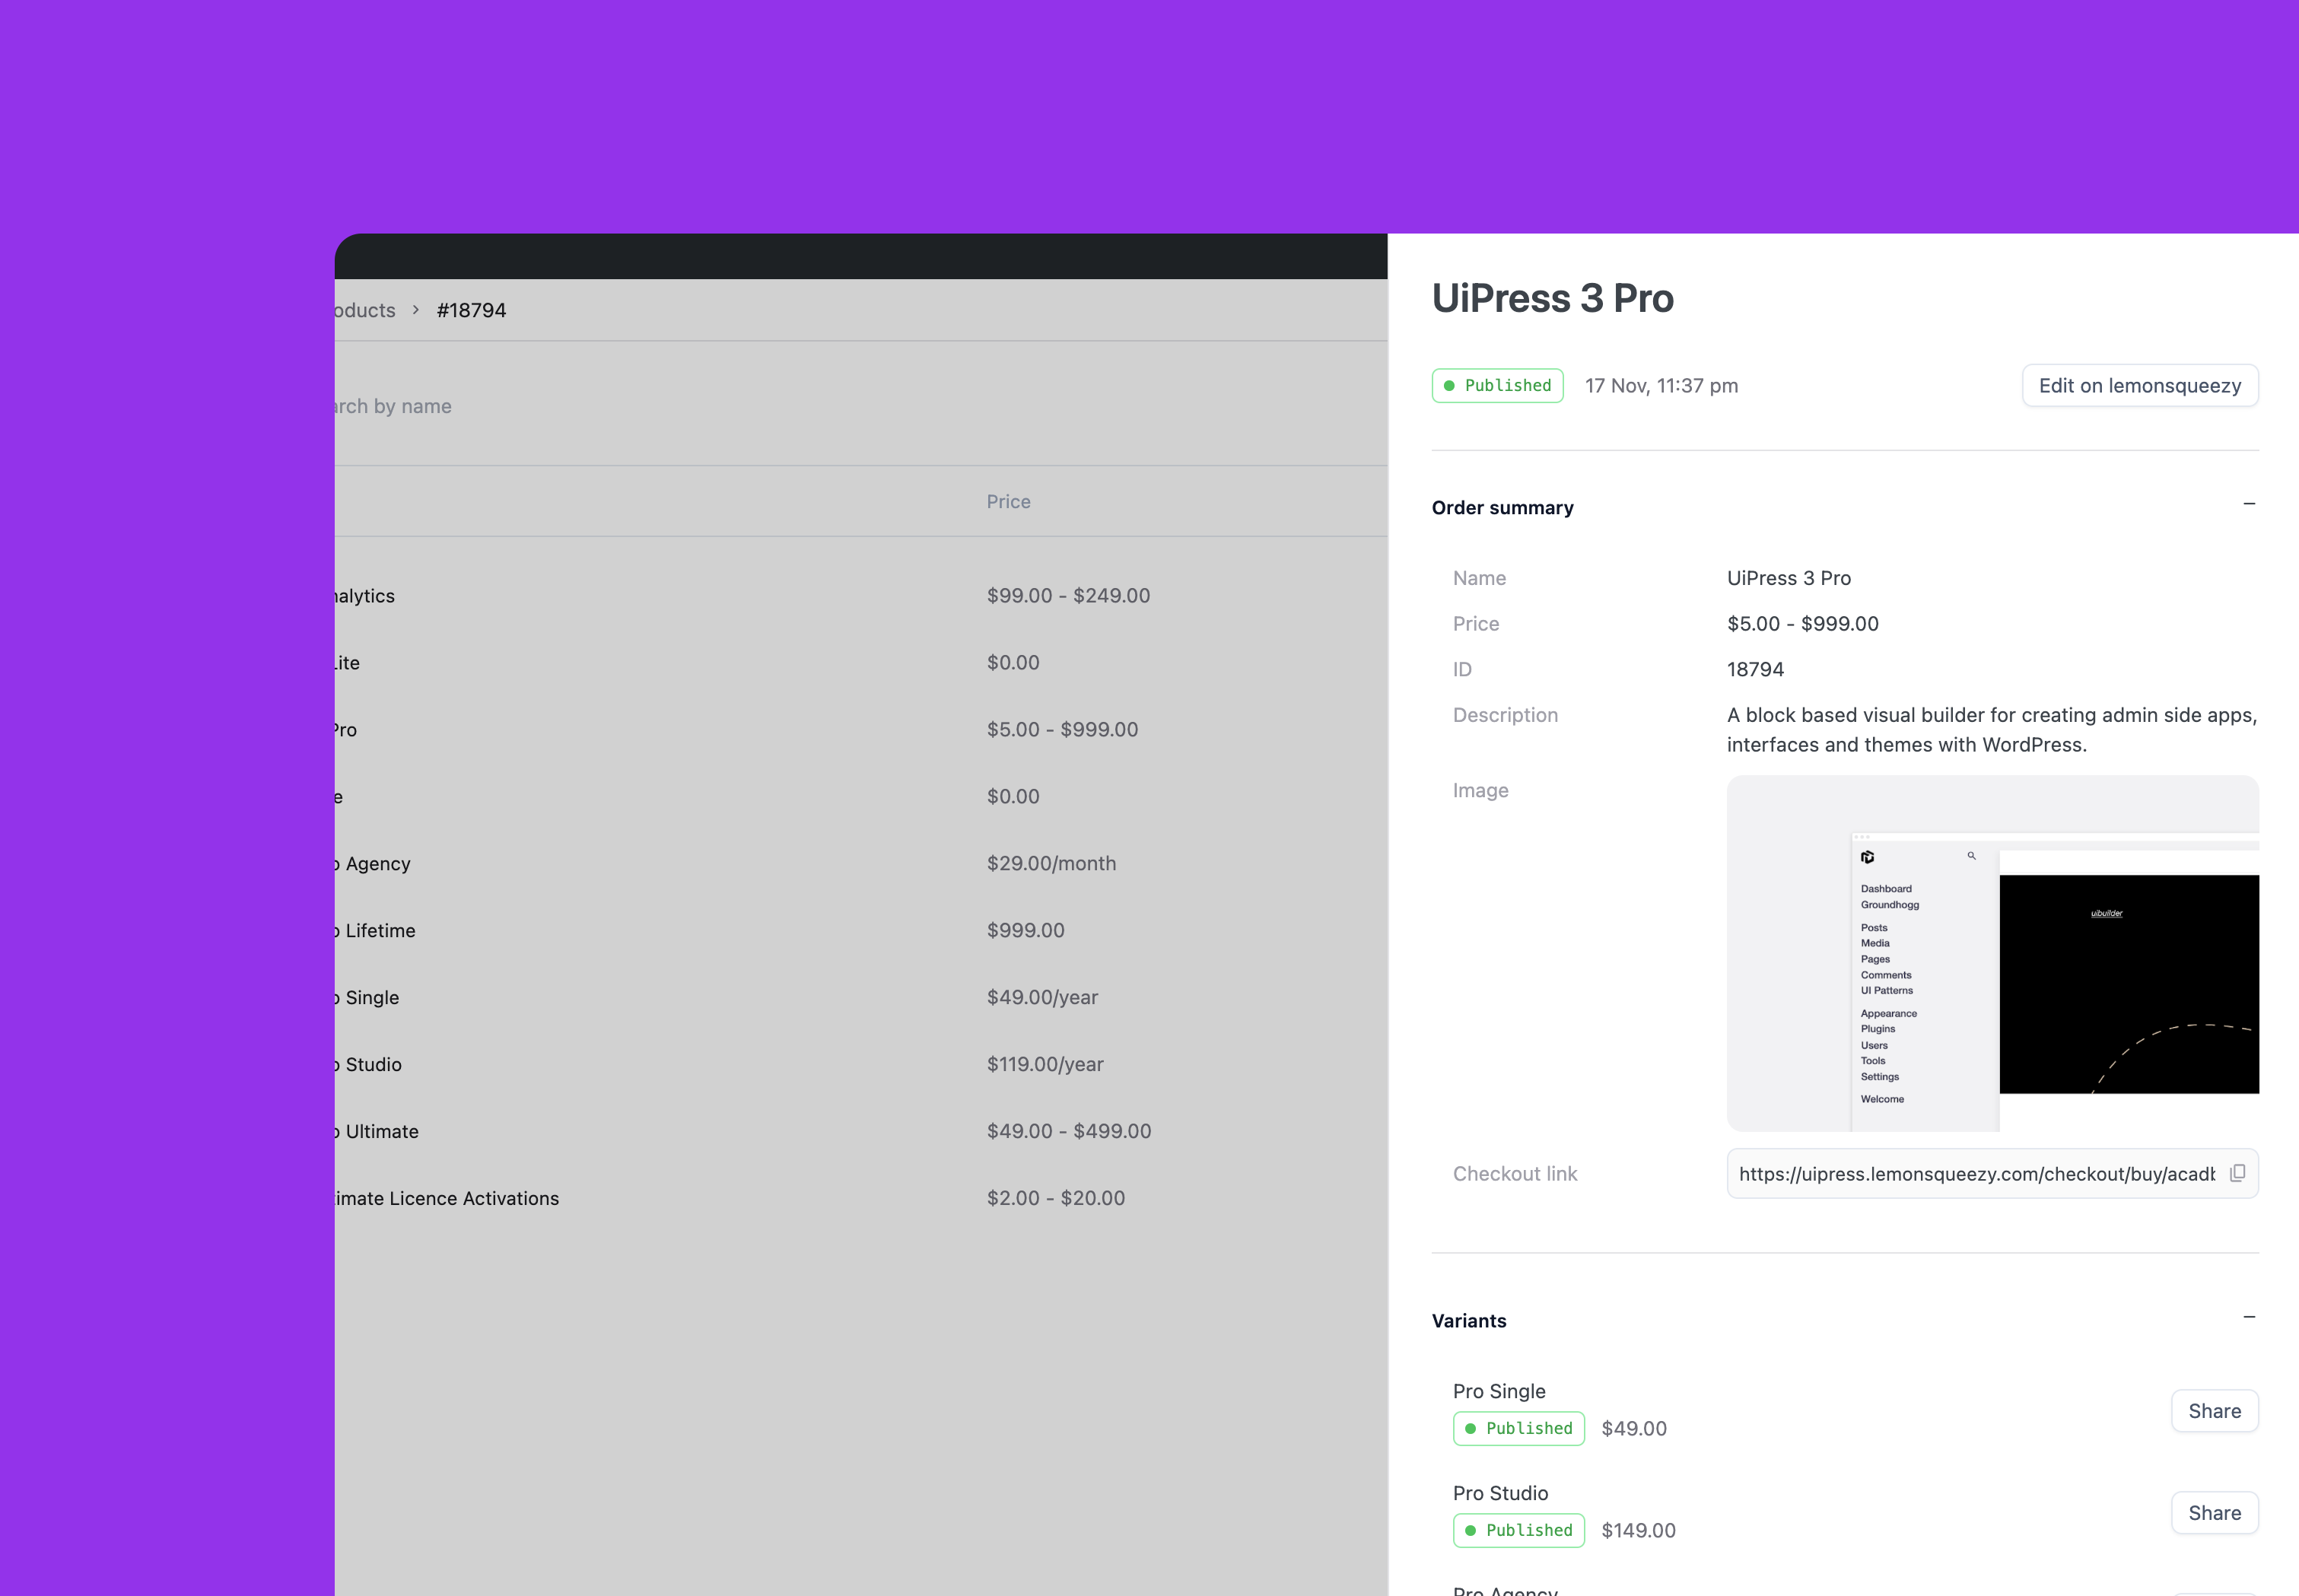Click the UiPress 3 Pro panel heading
This screenshot has width=2299, height=1596.
tap(1552, 298)
